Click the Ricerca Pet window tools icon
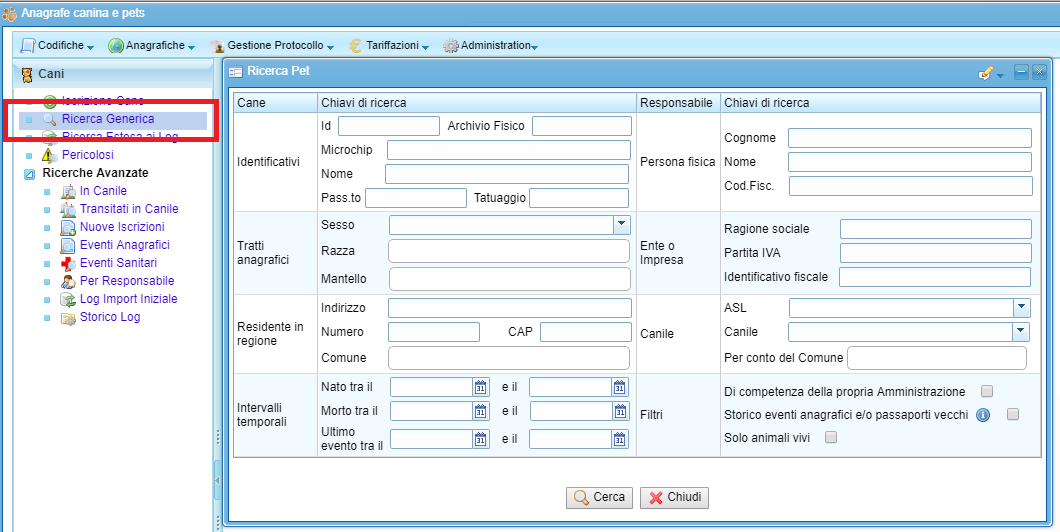This screenshot has width=1060, height=532. click(x=986, y=72)
